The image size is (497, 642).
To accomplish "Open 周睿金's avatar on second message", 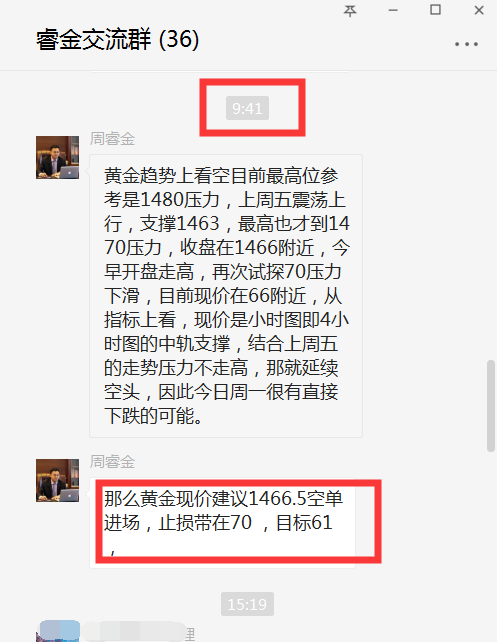I will coord(57,480).
